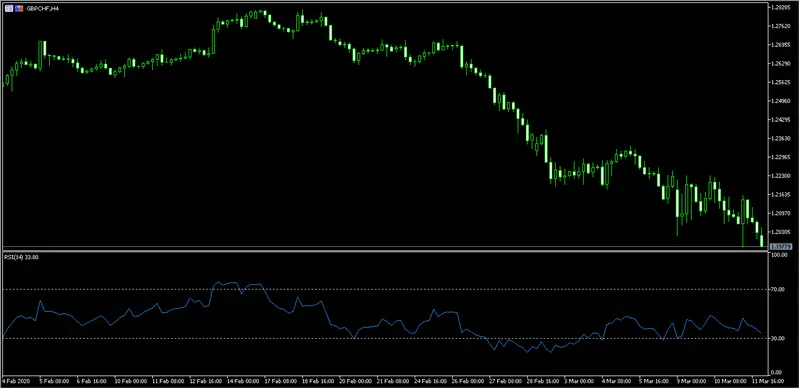
Task: Click the tall bullish candle near 12 Feb 16:00
Action: click(x=213, y=41)
